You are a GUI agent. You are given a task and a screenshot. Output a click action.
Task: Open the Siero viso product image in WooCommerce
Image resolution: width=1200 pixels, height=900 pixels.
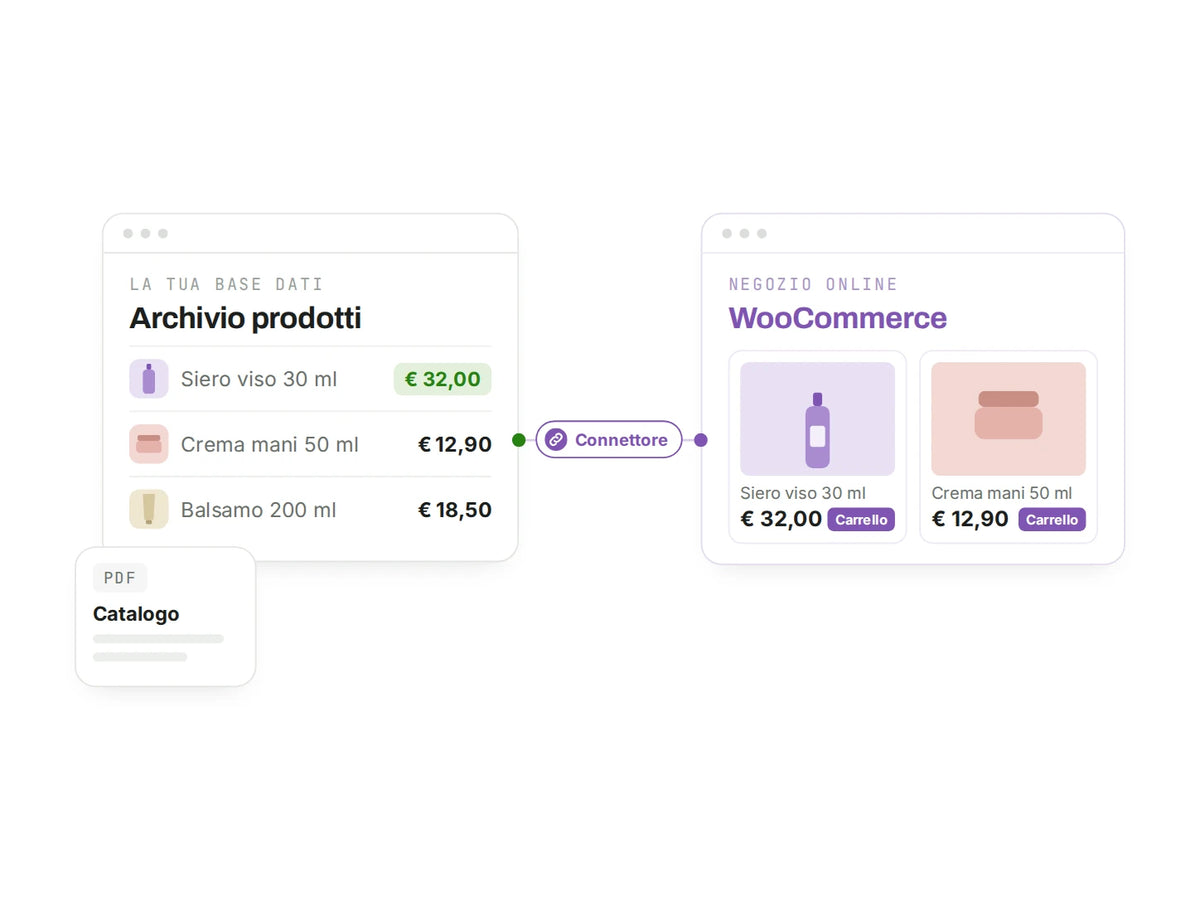[x=817, y=419]
